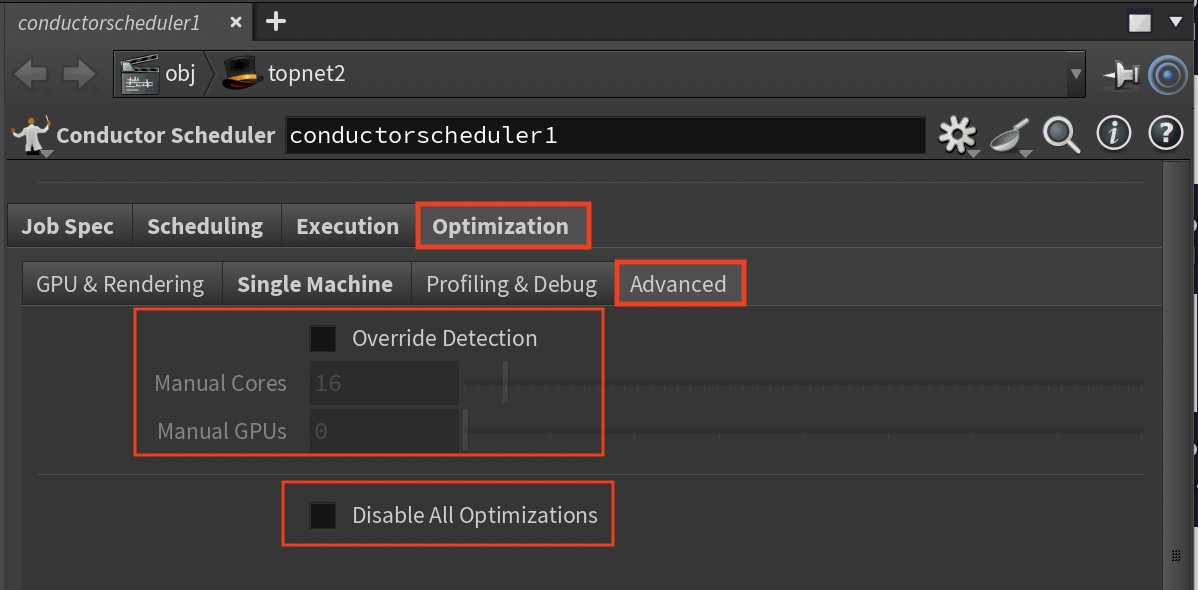Viewport: 1198px width, 590px height.
Task: Click the Manual Cores label
Action: 221,383
